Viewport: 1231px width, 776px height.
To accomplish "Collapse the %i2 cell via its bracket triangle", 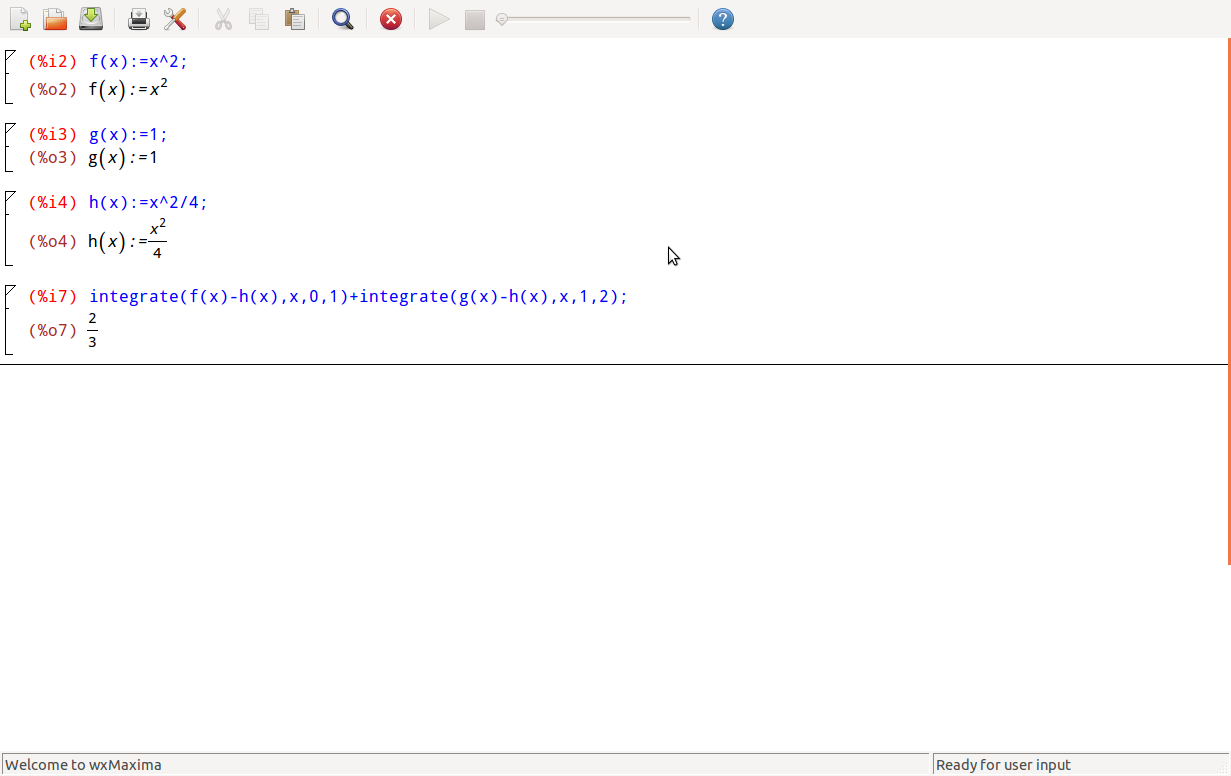I will (10, 56).
